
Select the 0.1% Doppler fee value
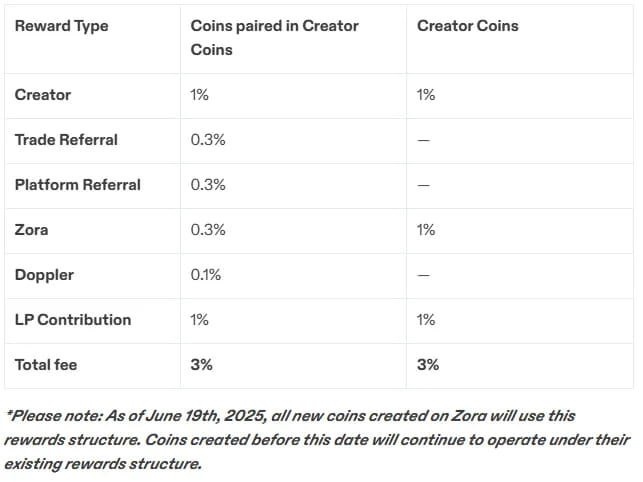pyautogui.click(x=205, y=275)
